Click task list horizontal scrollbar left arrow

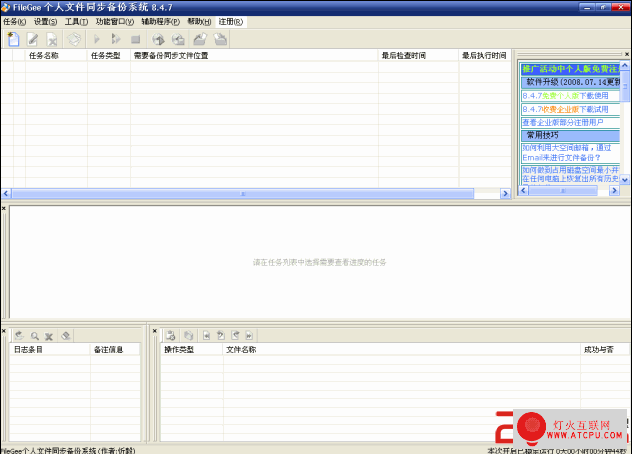pyautogui.click(x=6, y=194)
